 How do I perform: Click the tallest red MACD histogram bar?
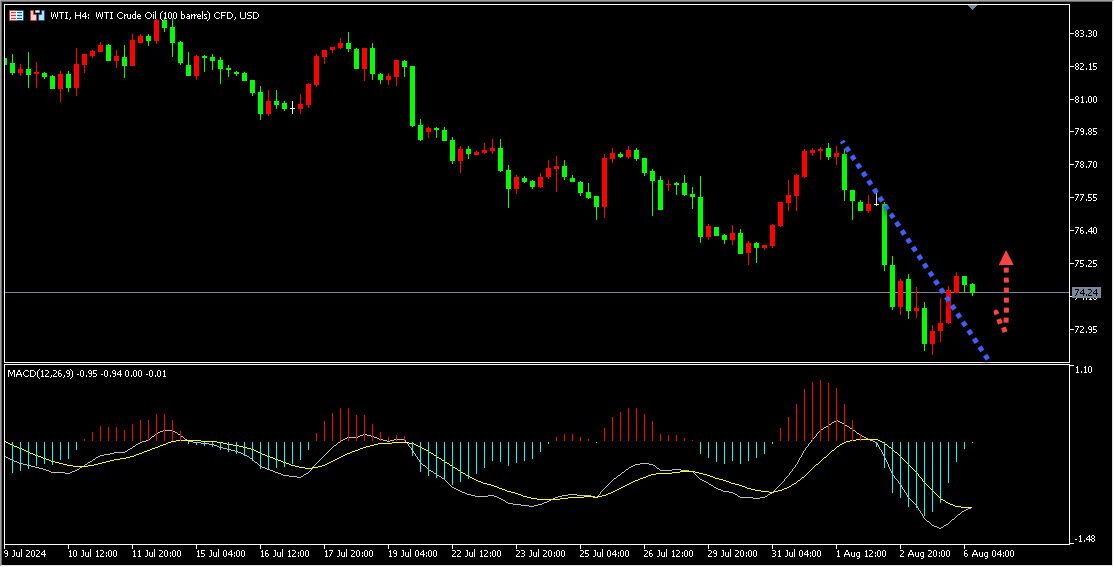point(819,411)
